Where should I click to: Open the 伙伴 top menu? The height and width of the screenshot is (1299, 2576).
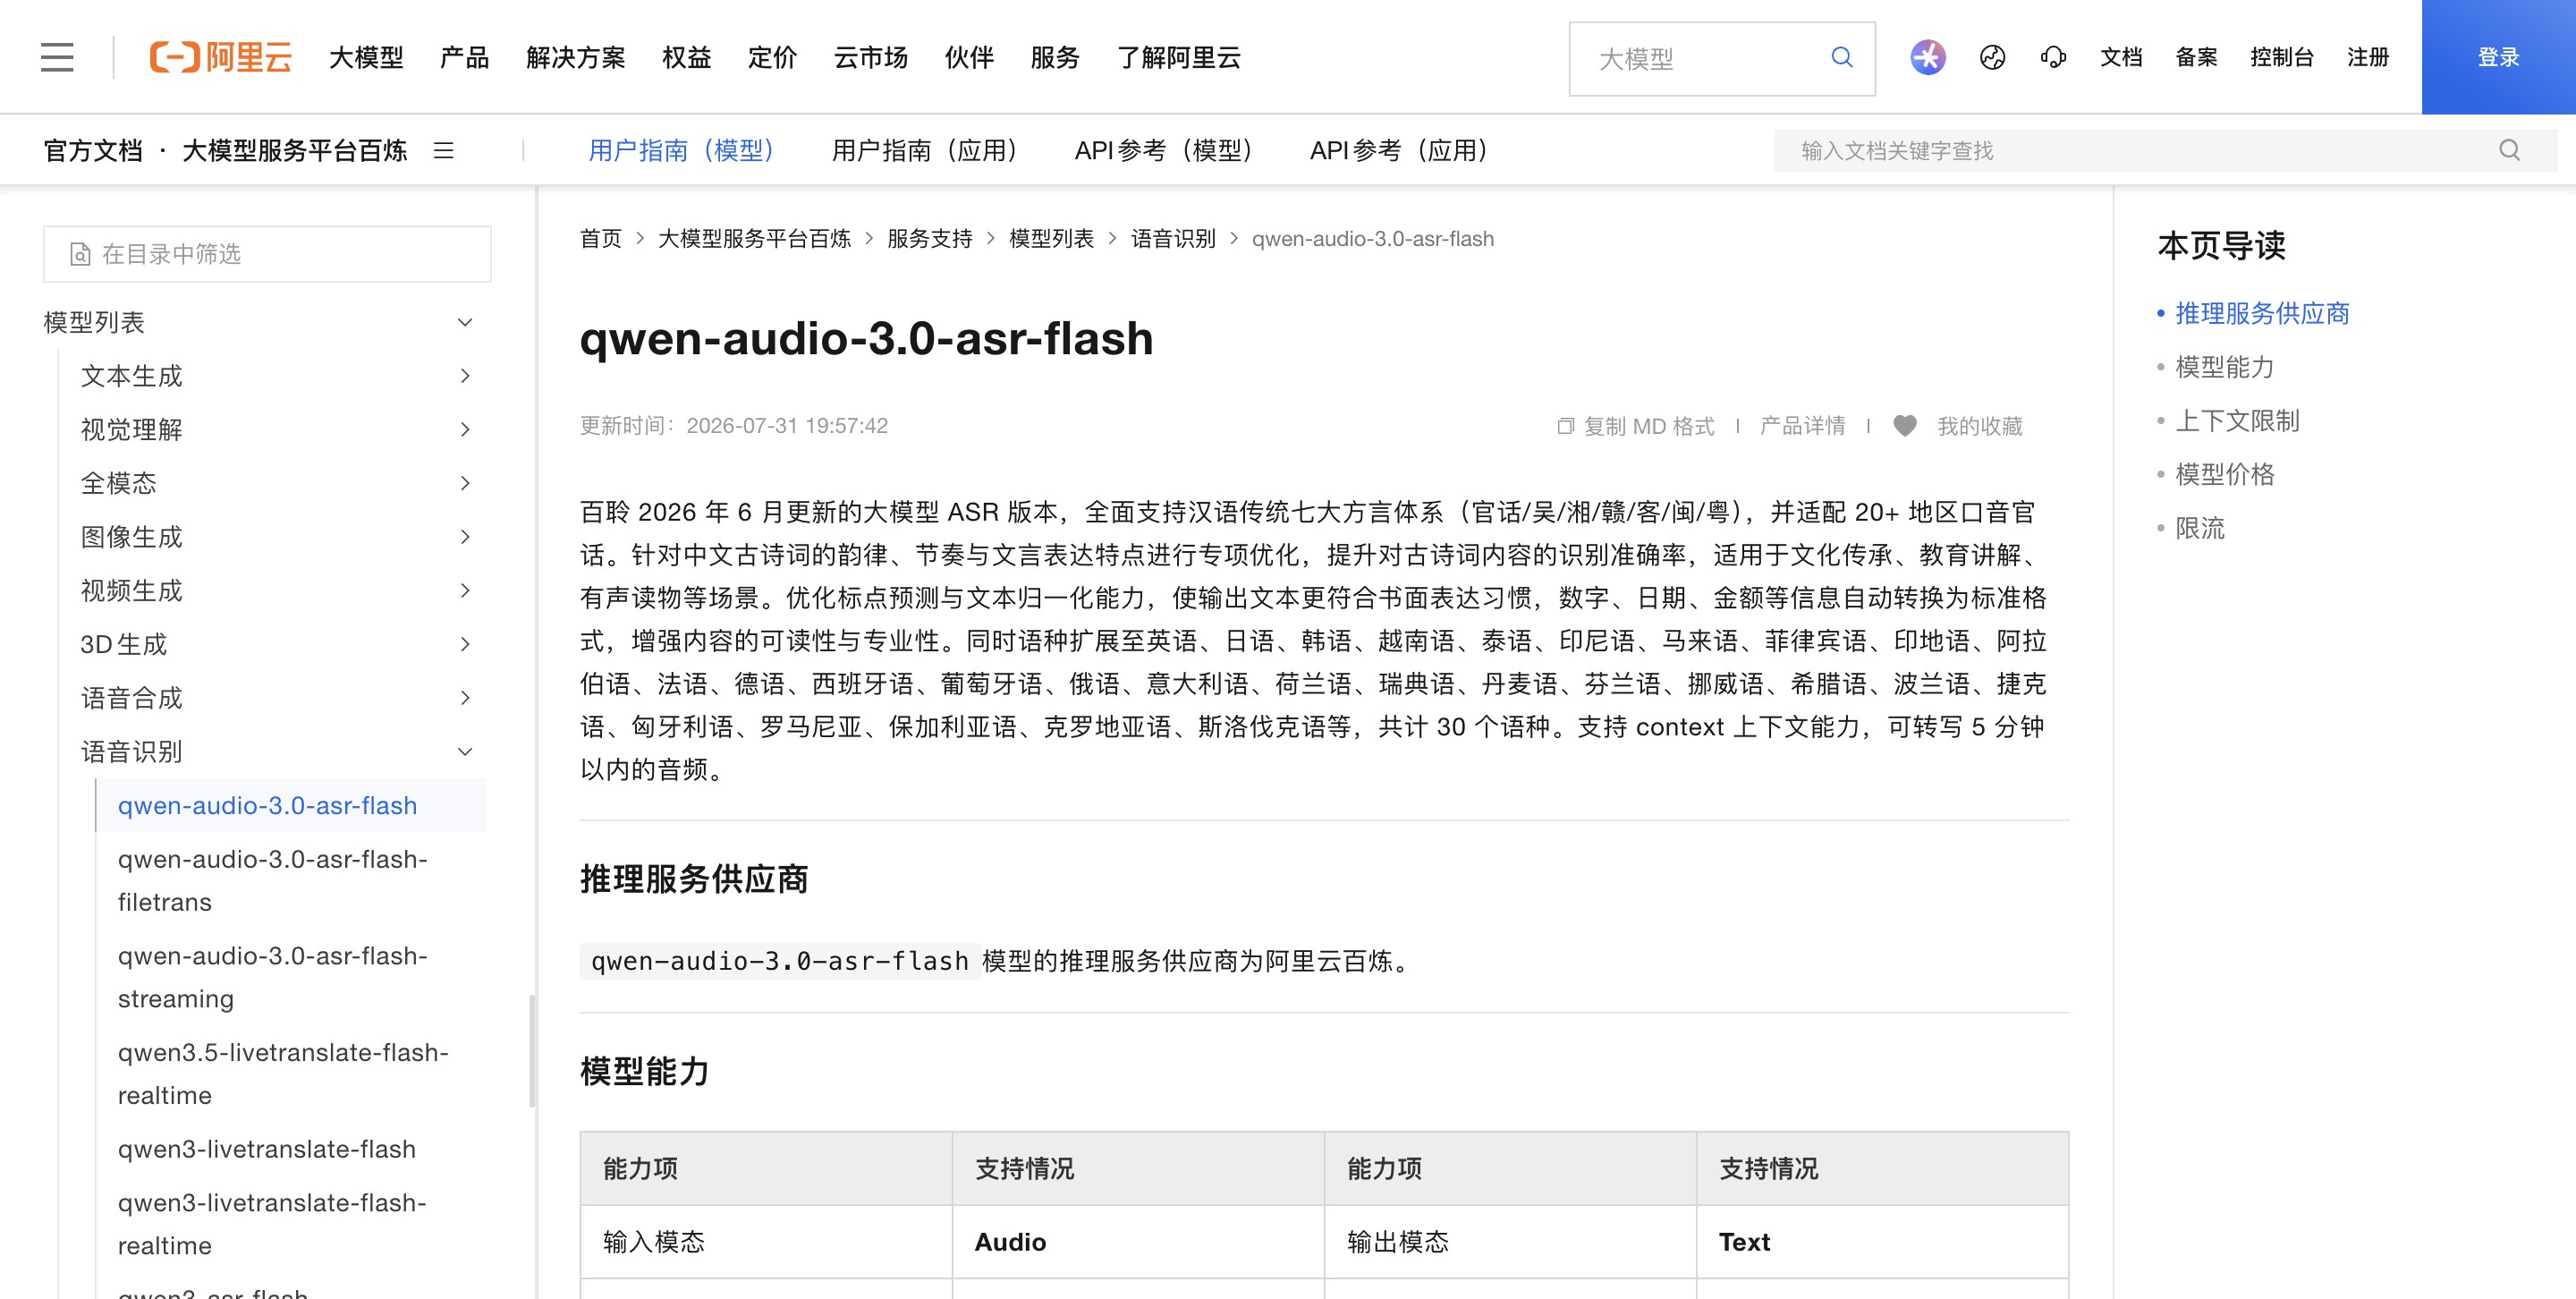[x=969, y=58]
